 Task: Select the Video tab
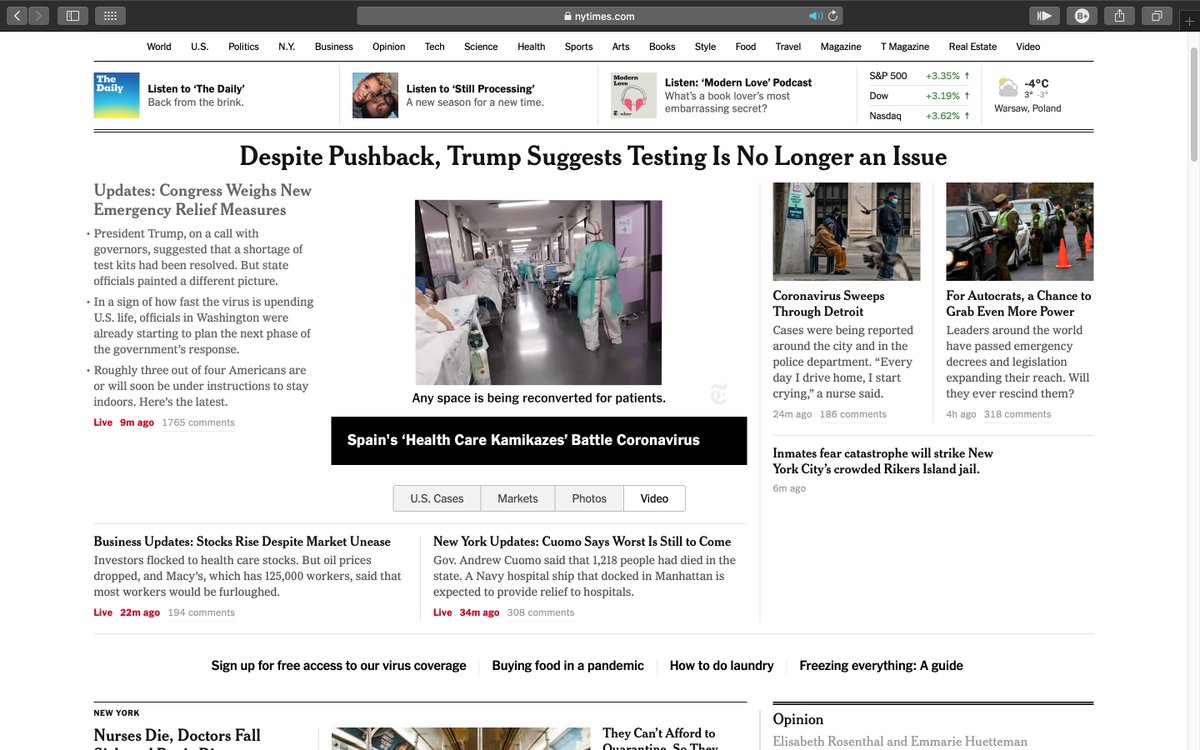tap(655, 498)
